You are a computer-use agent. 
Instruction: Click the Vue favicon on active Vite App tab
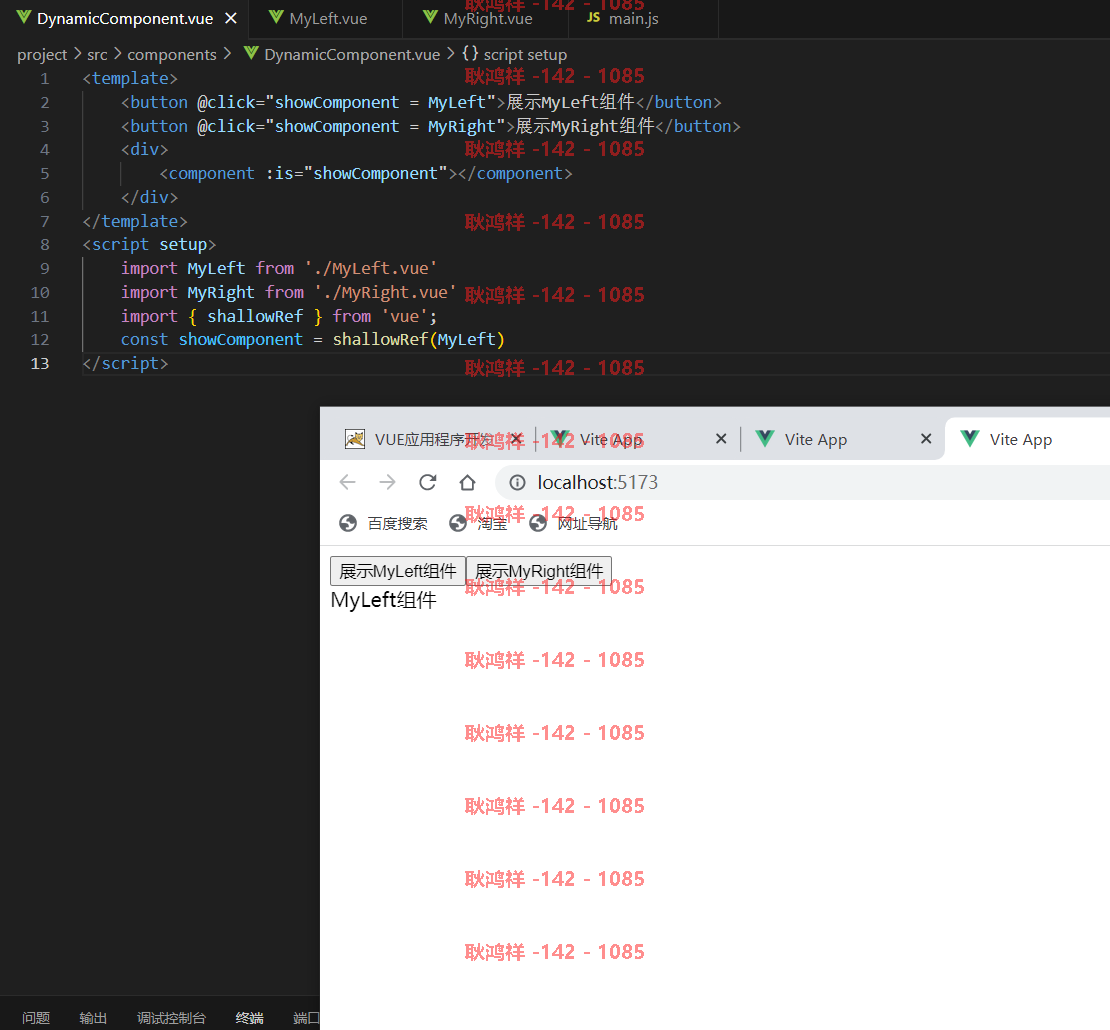click(970, 438)
